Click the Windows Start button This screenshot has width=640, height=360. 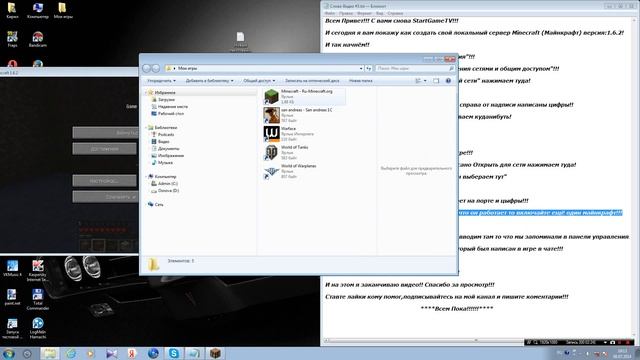coord(9,353)
